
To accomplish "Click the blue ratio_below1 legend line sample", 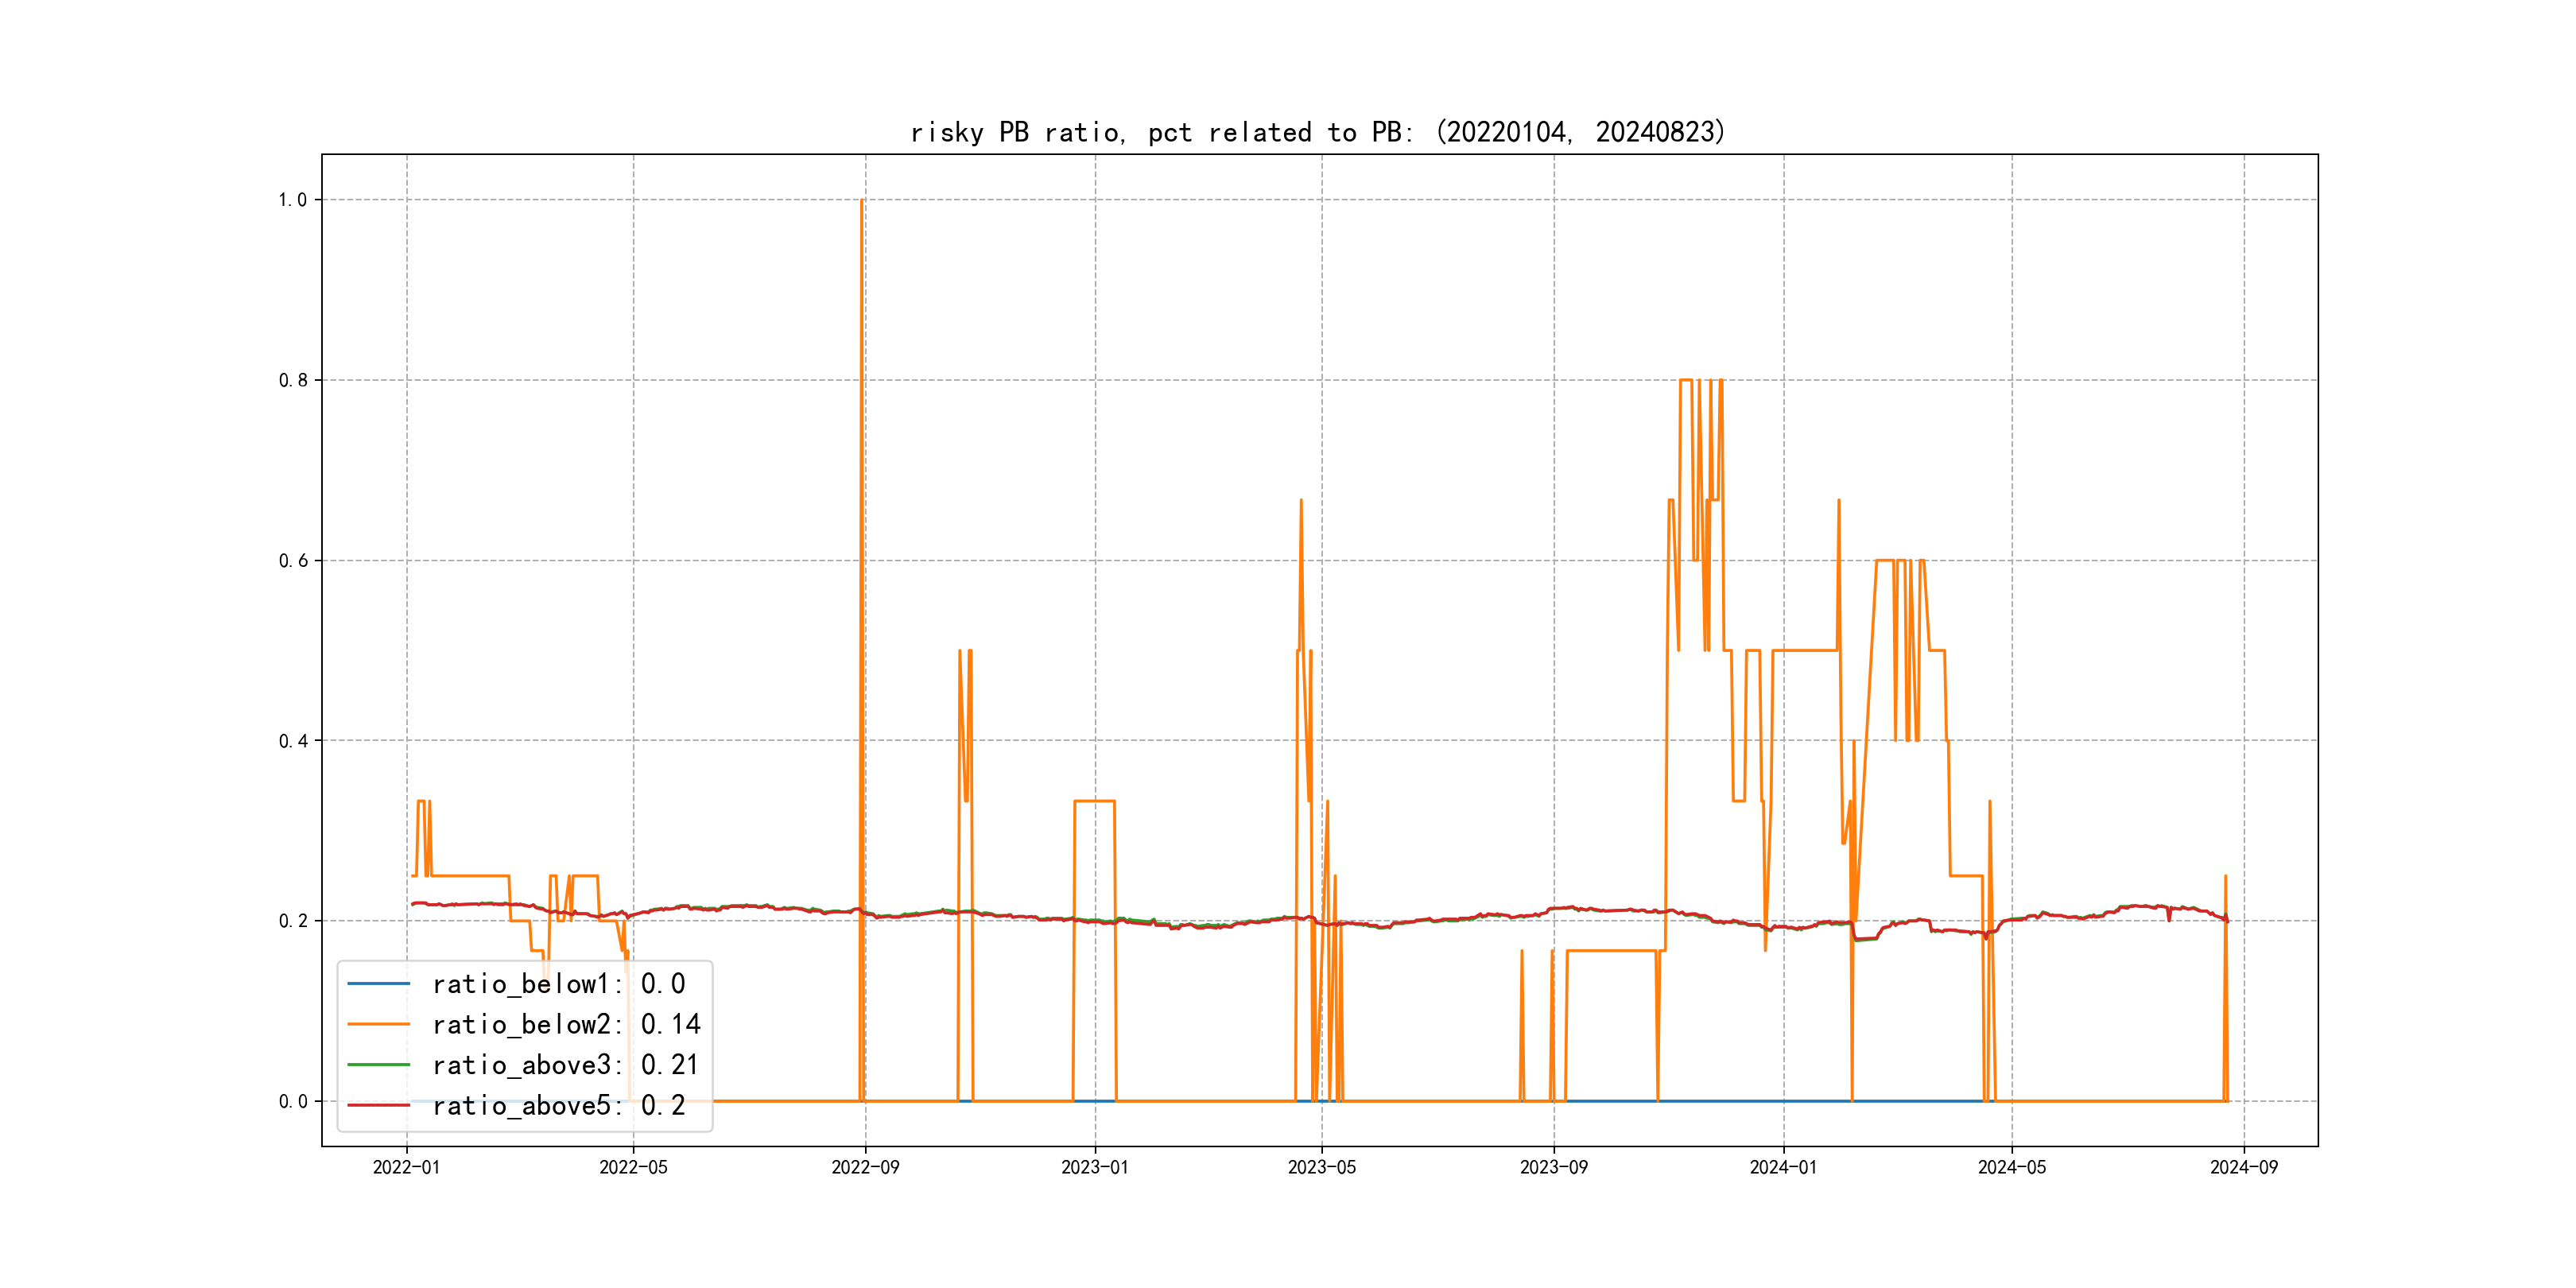I will (378, 984).
